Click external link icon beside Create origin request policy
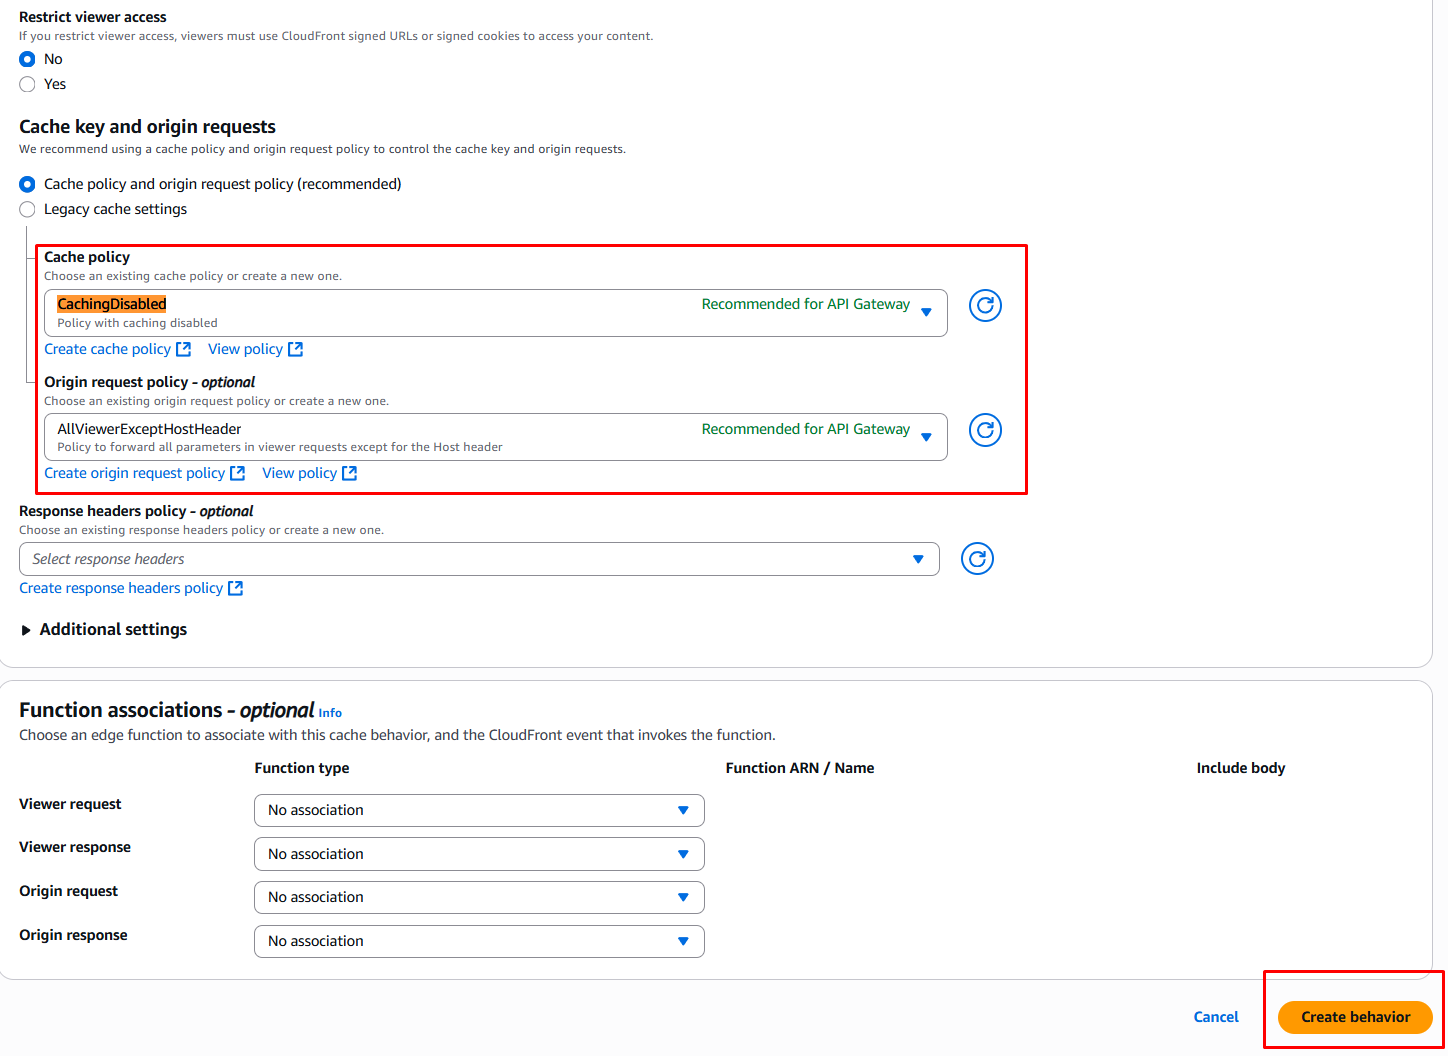This screenshot has height=1056, width=1448. click(x=238, y=473)
